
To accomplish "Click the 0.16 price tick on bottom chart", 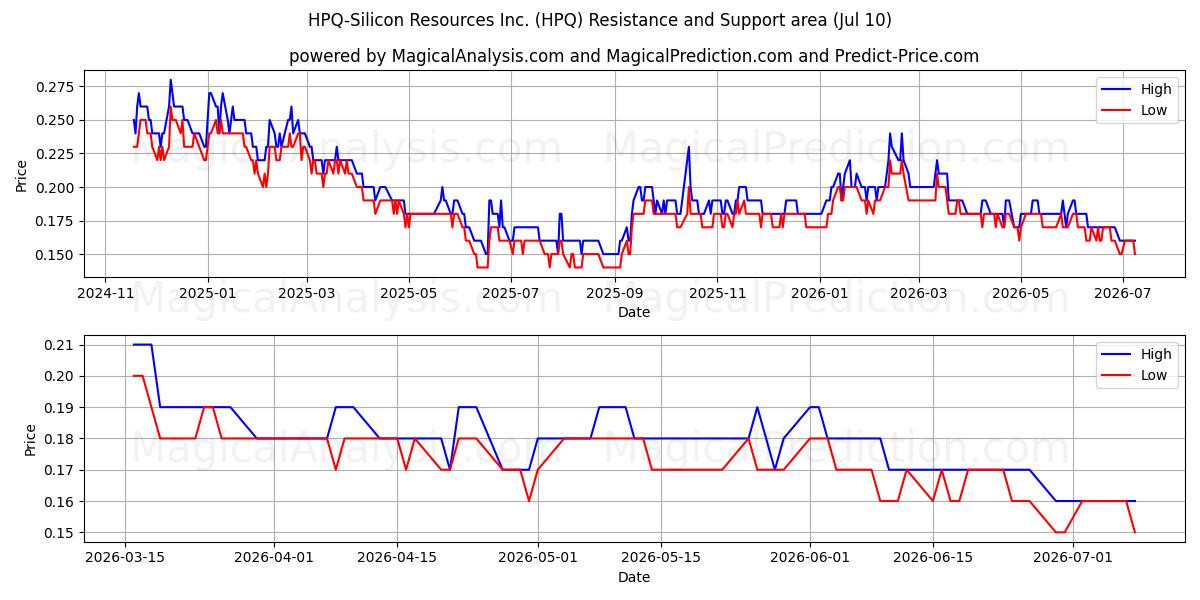I will tap(60, 502).
